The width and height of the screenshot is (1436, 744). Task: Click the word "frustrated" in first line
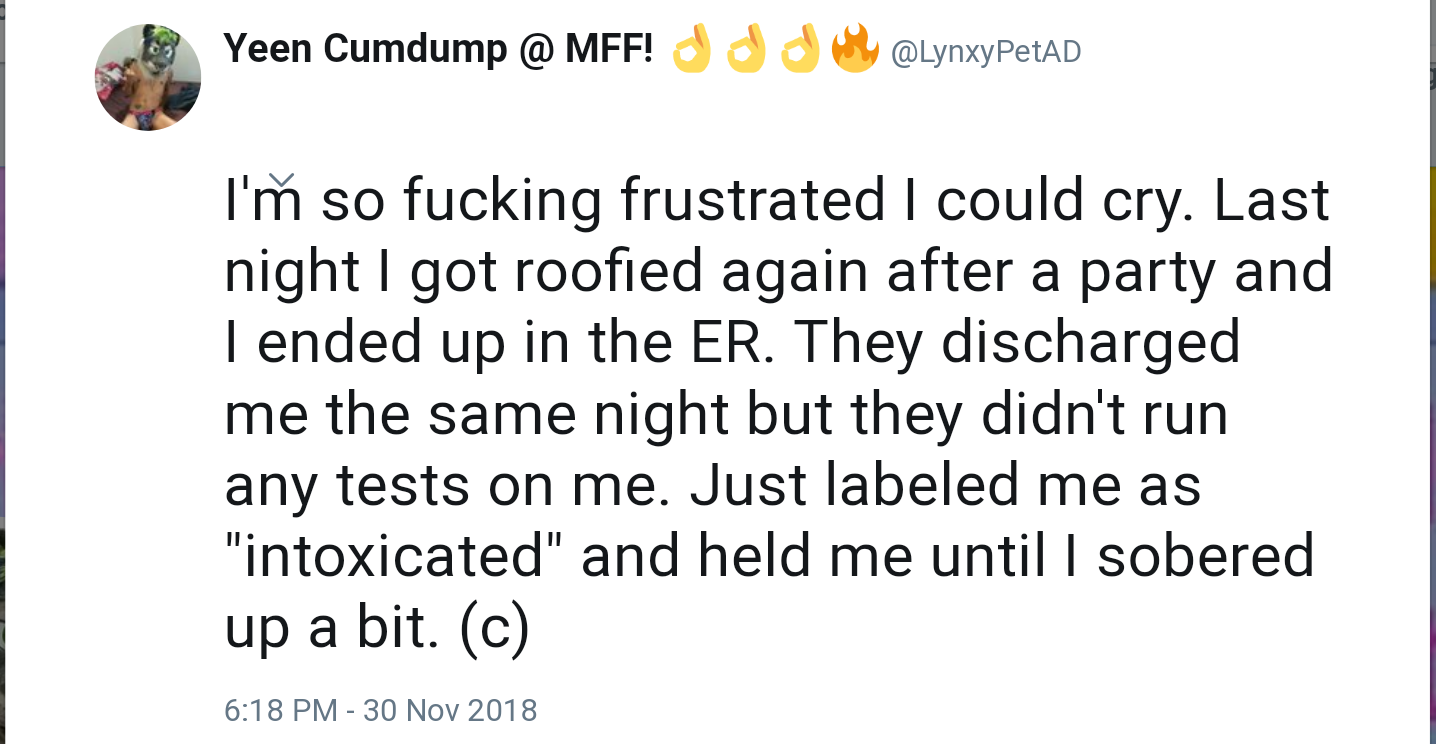pyautogui.click(x=752, y=200)
